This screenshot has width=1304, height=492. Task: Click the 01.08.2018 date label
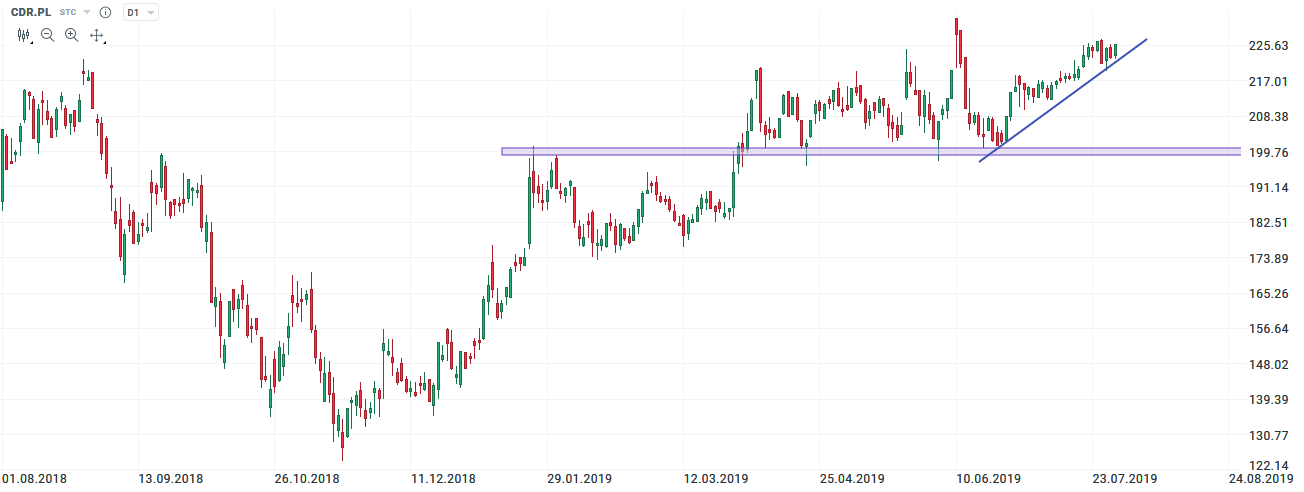[35, 479]
